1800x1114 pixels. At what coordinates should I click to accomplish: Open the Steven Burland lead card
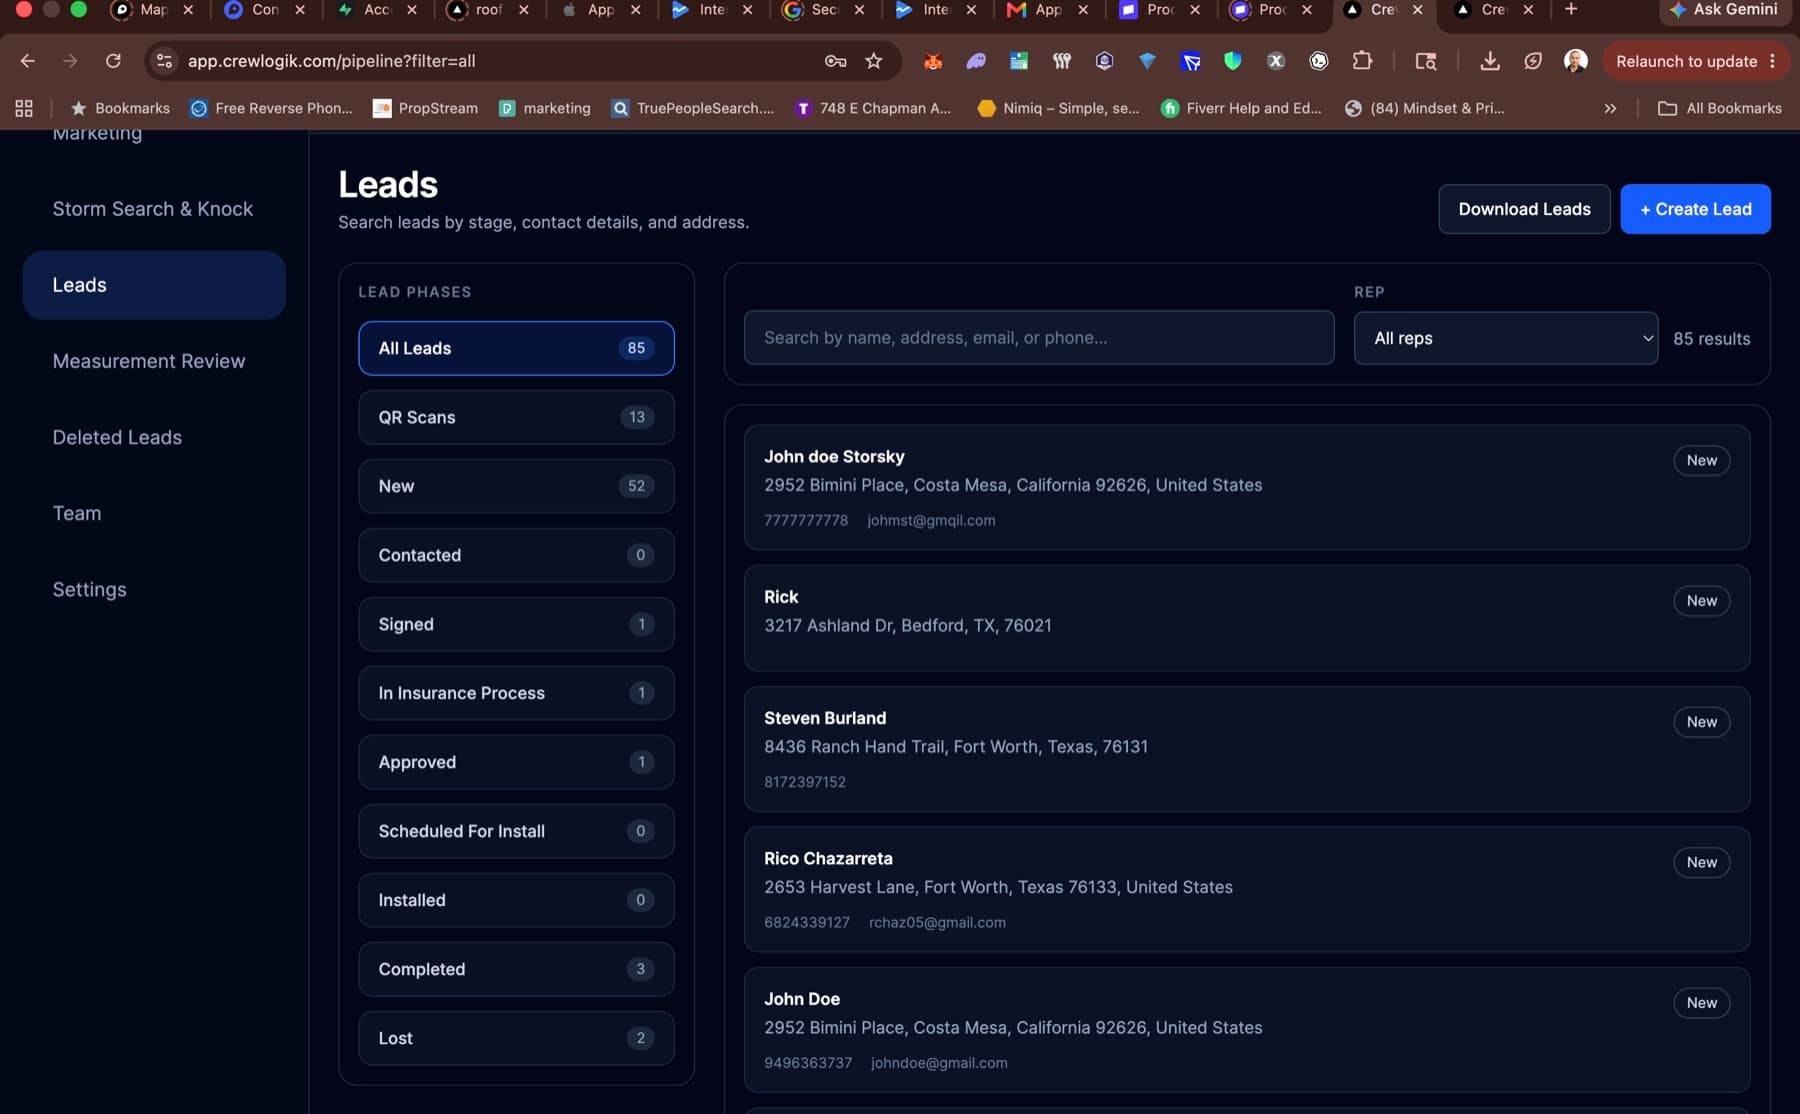[x=1247, y=749]
